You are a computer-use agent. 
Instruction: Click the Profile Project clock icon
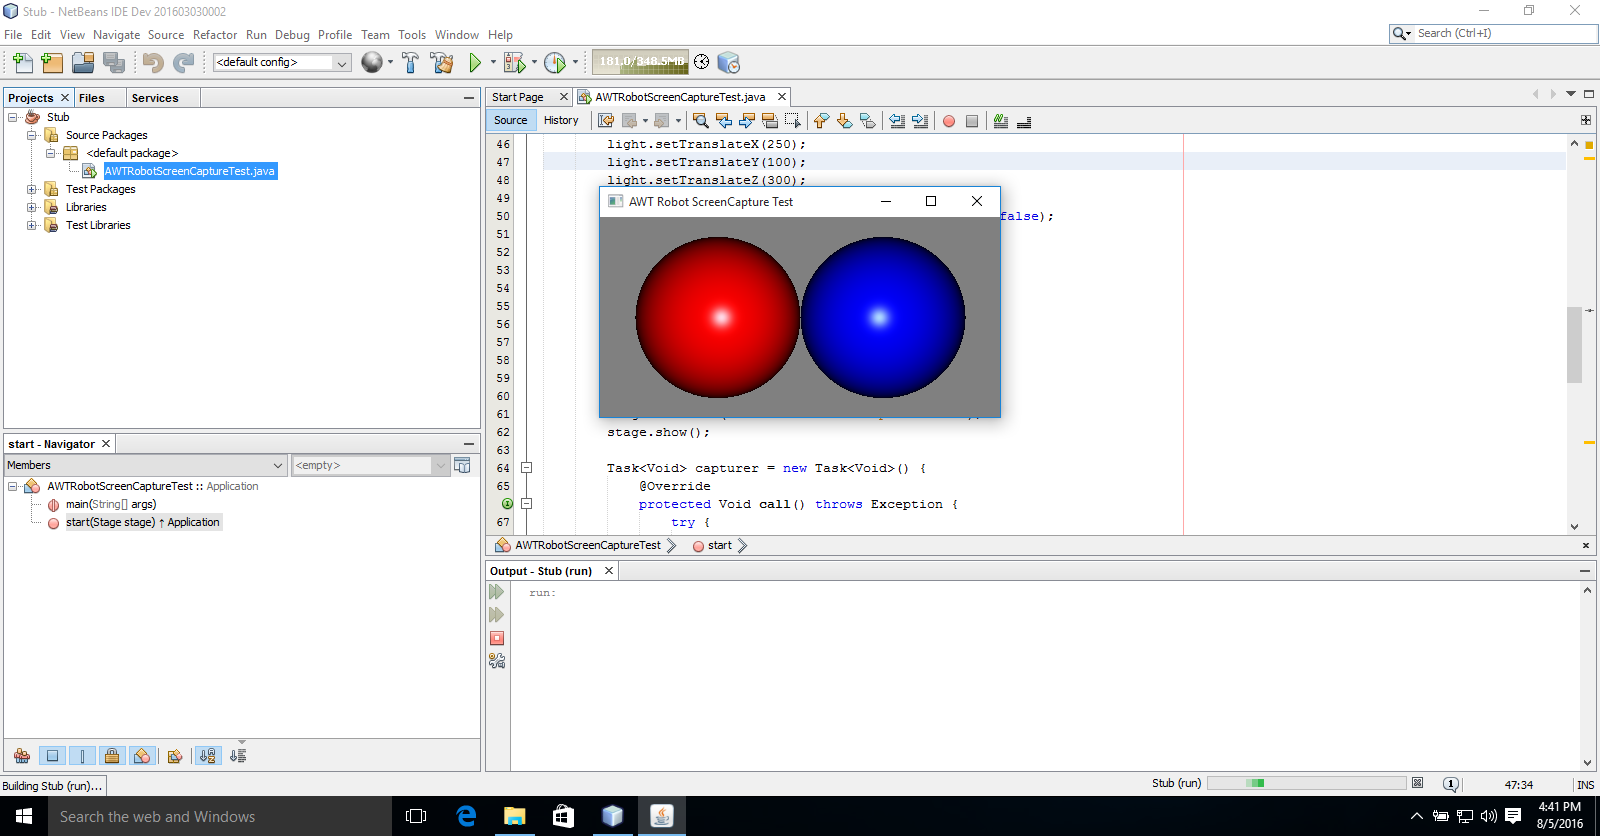coord(555,63)
